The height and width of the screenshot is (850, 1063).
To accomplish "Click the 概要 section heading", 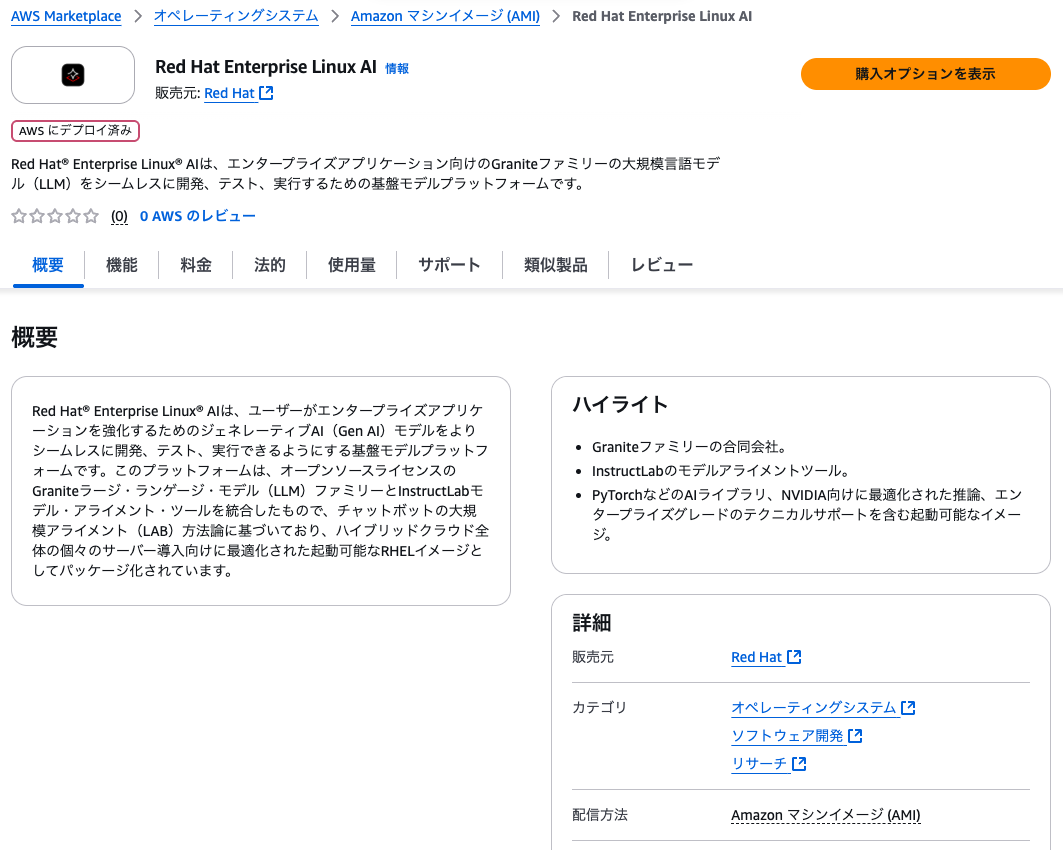I will (x=35, y=337).
